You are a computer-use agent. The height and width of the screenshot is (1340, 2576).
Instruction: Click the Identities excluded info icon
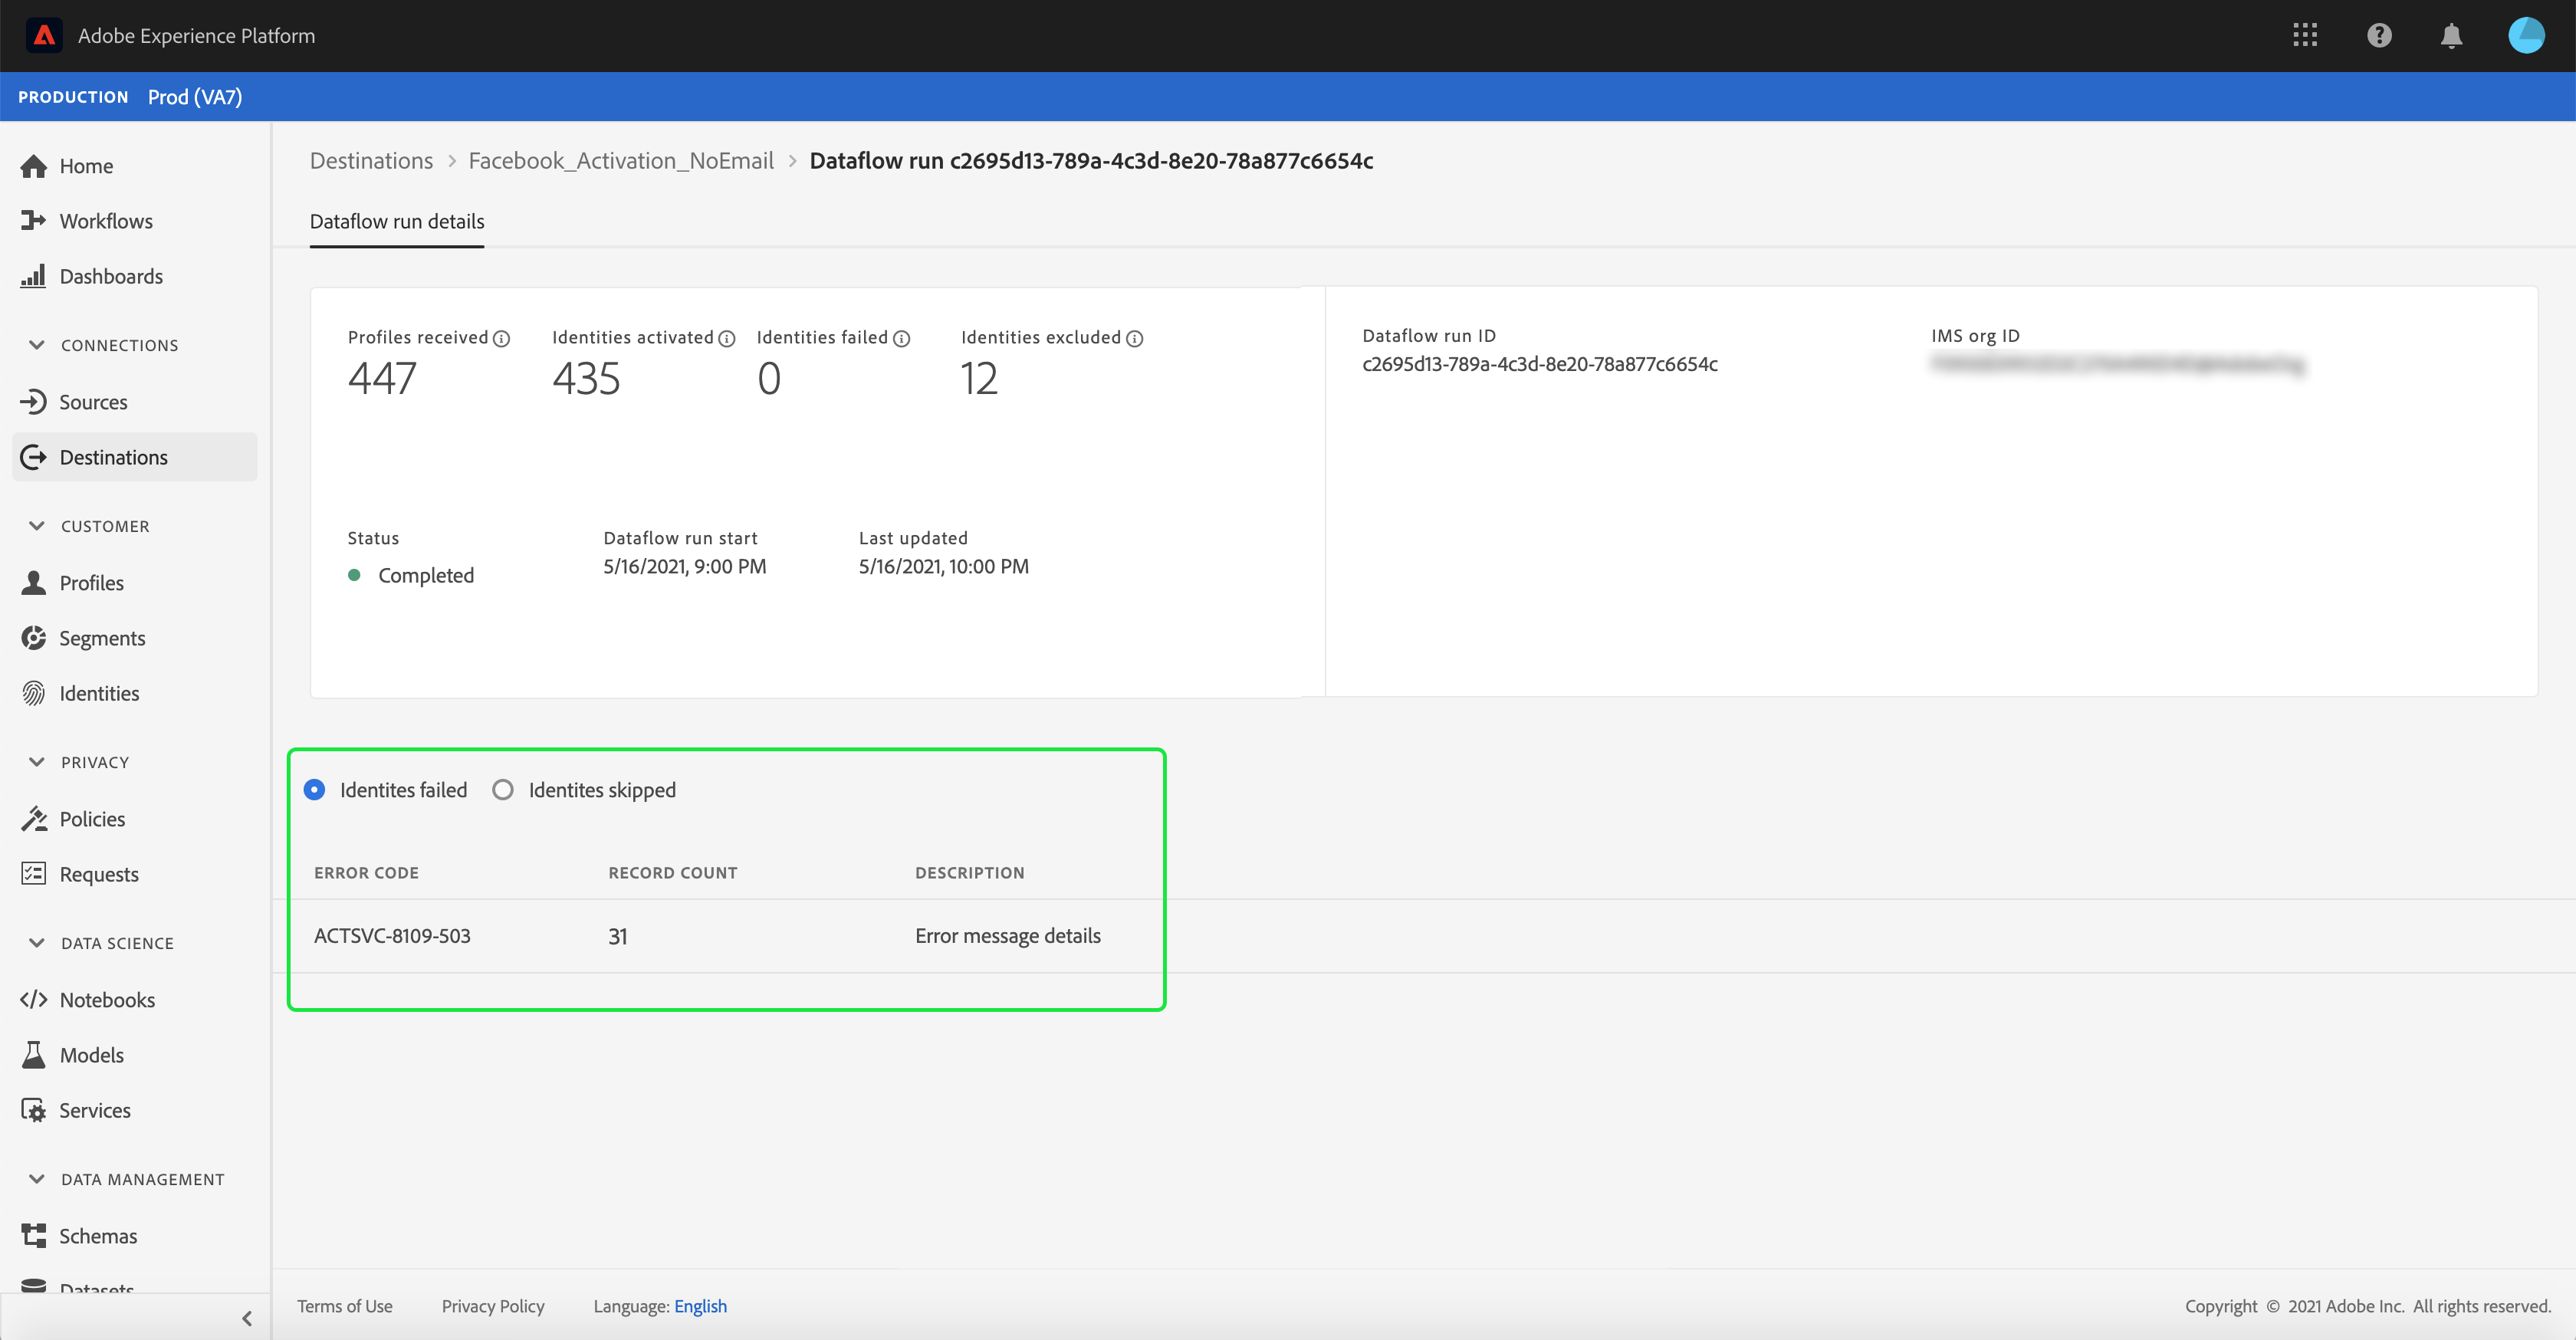(x=1135, y=339)
